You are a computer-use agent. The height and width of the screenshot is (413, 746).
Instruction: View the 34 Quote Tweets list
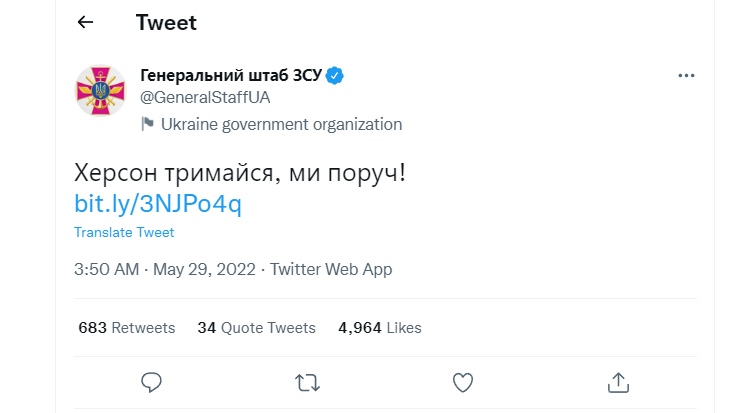click(x=256, y=328)
